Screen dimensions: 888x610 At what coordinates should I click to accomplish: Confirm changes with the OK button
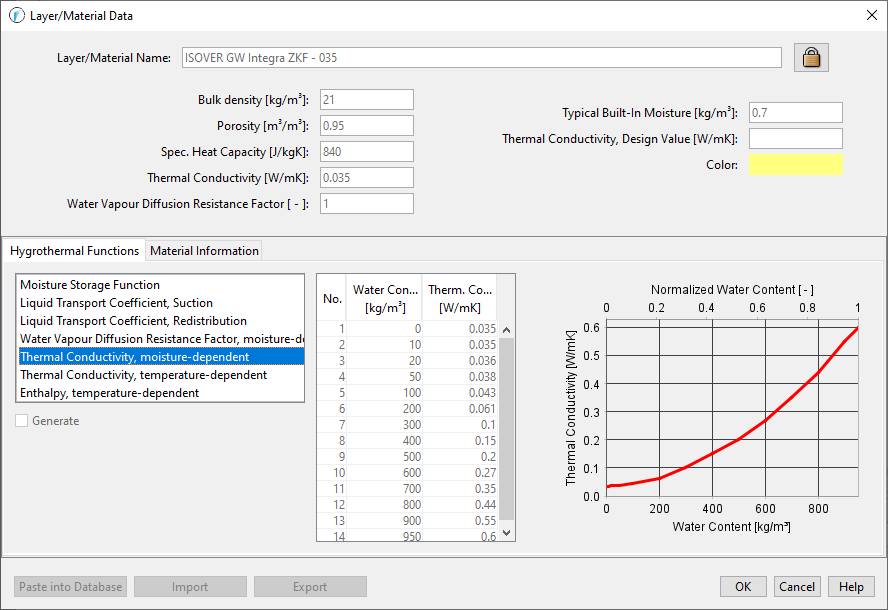tap(742, 586)
